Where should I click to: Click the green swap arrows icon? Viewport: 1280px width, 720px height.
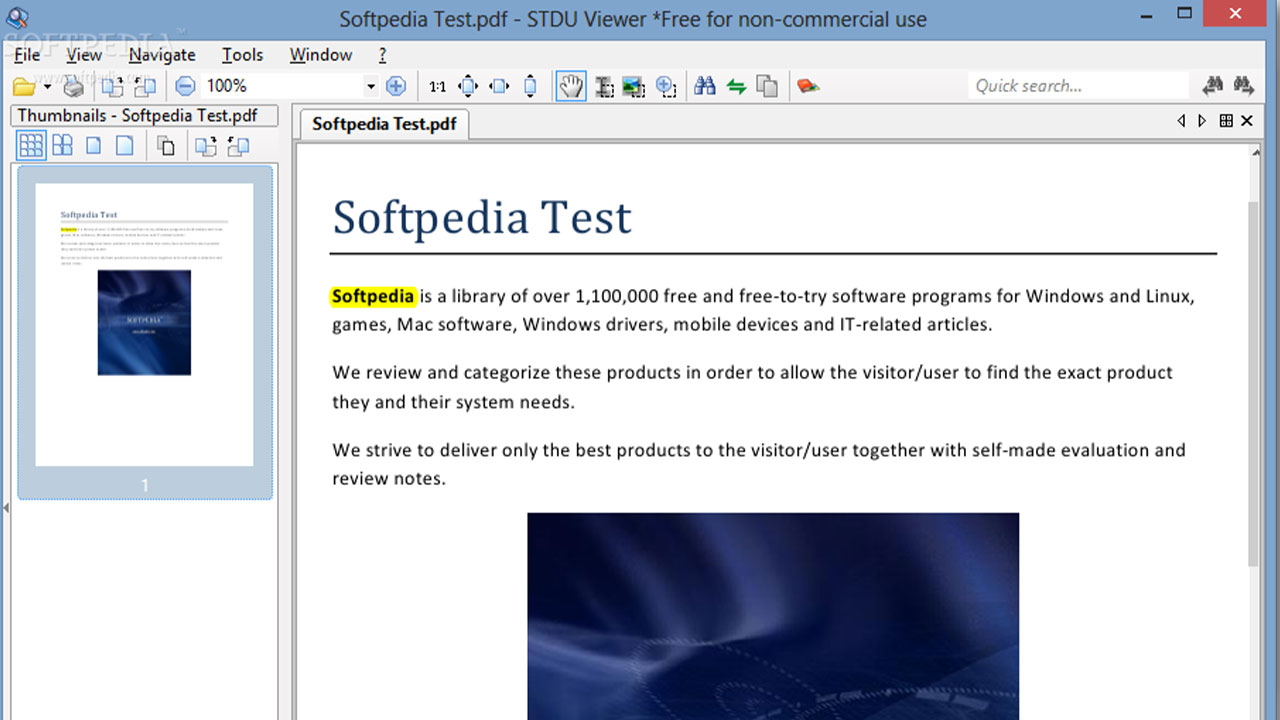point(737,87)
